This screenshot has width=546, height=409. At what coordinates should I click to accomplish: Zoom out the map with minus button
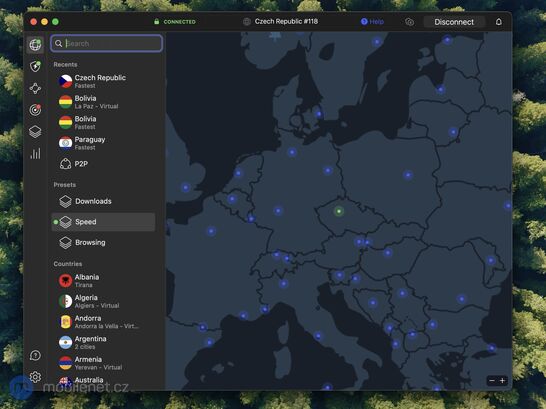click(492, 380)
